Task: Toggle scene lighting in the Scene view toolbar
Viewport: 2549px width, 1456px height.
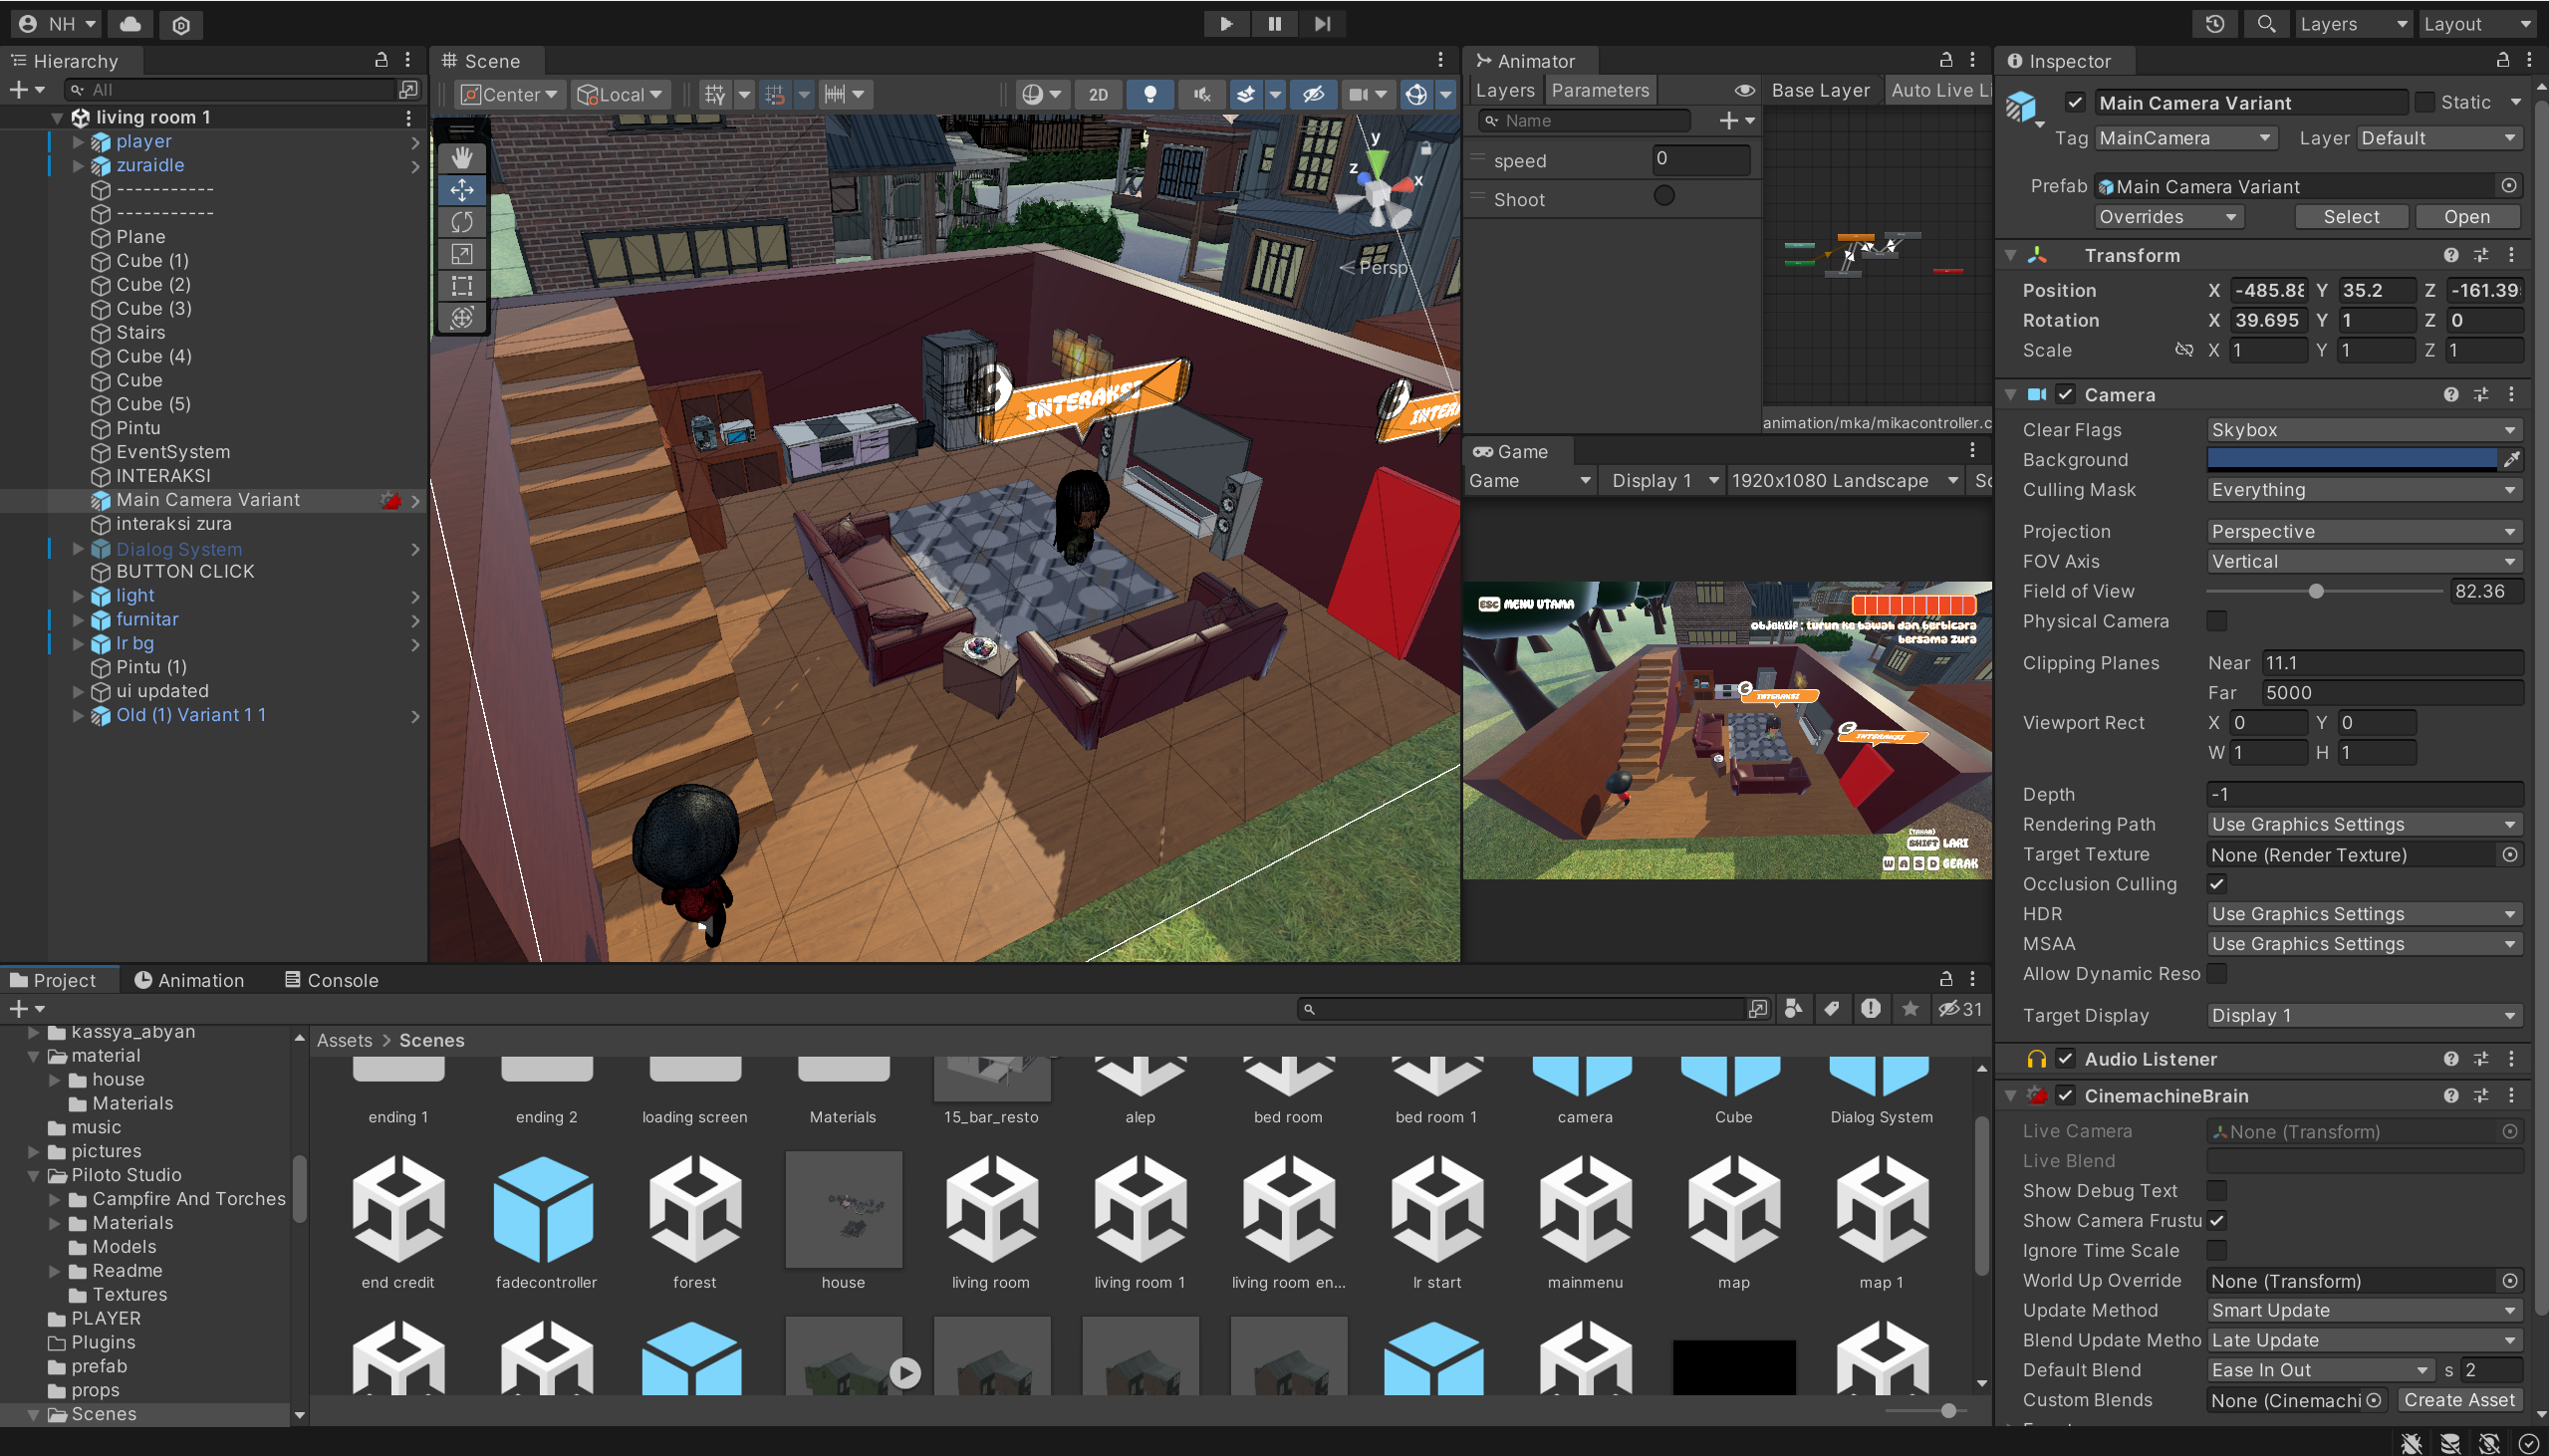Action: (x=1149, y=94)
